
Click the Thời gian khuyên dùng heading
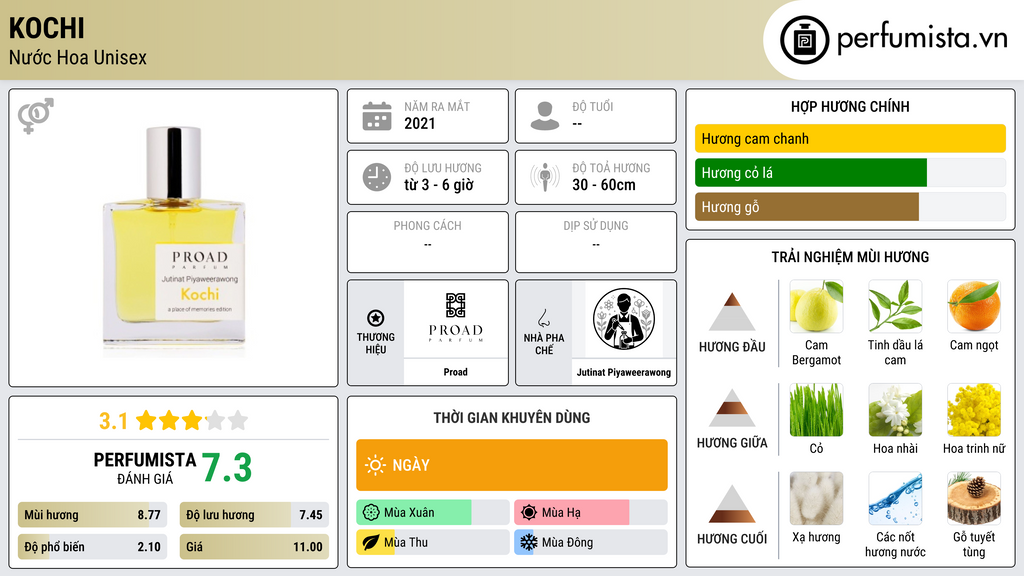[512, 417]
